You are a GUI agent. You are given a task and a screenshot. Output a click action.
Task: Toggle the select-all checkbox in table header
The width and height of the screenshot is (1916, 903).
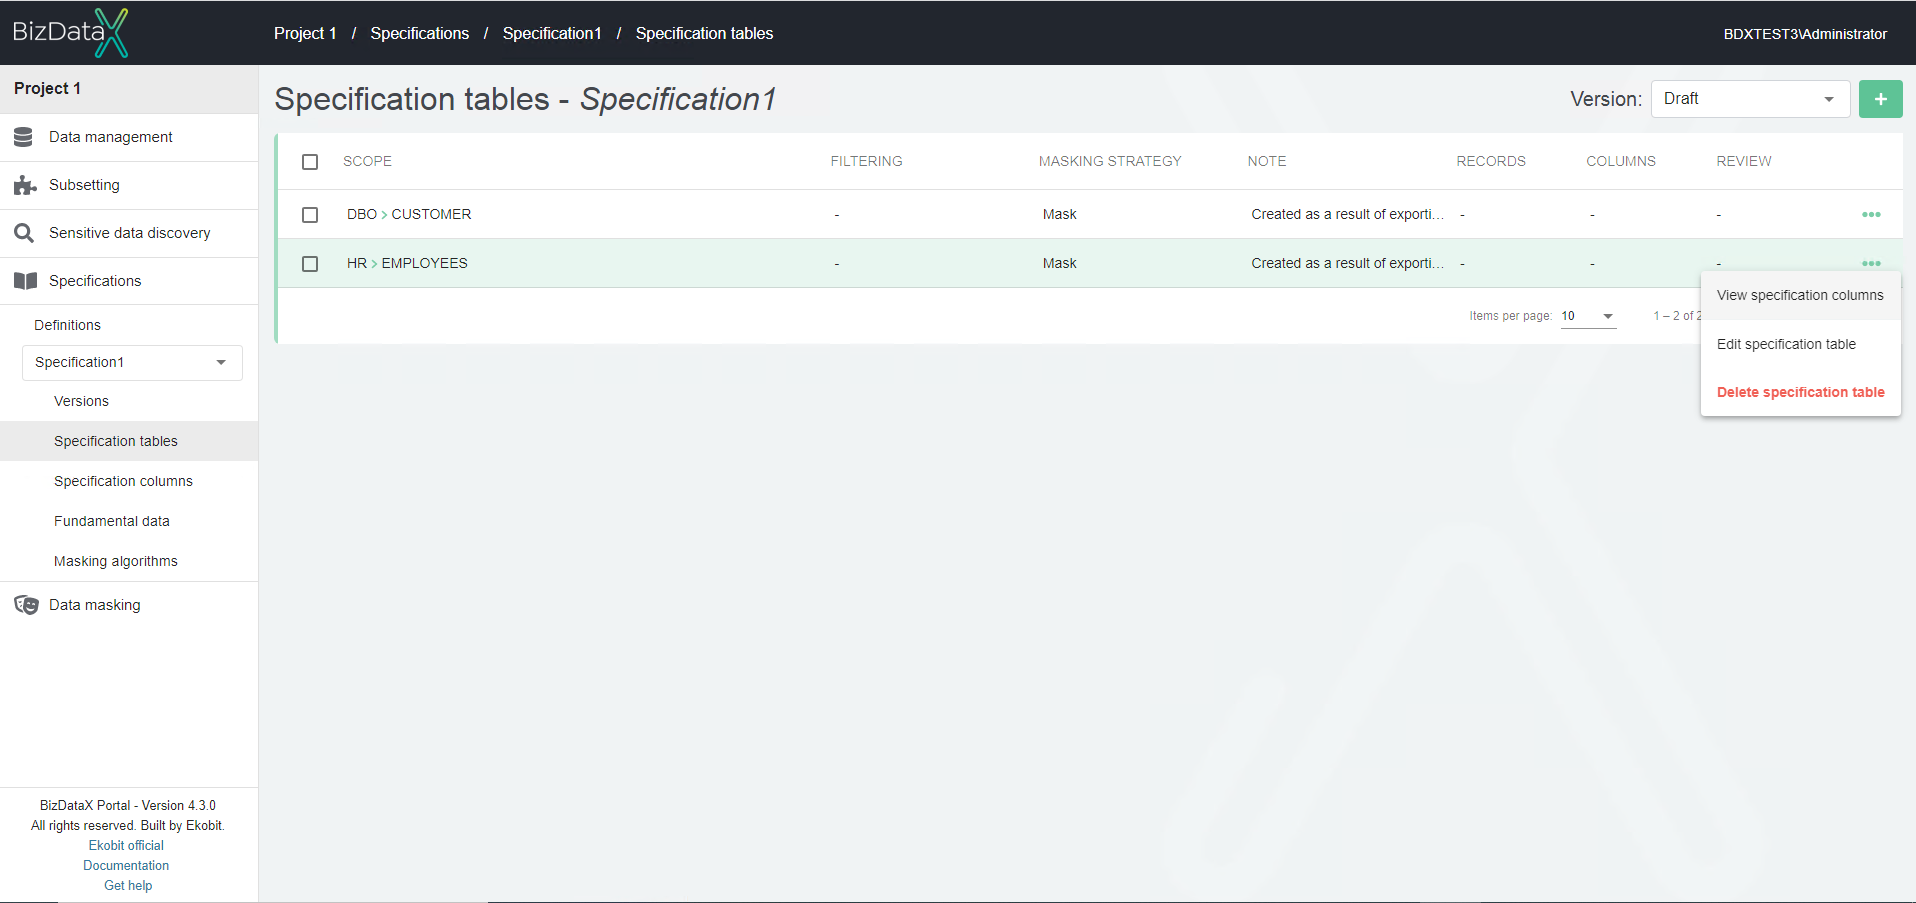310,162
